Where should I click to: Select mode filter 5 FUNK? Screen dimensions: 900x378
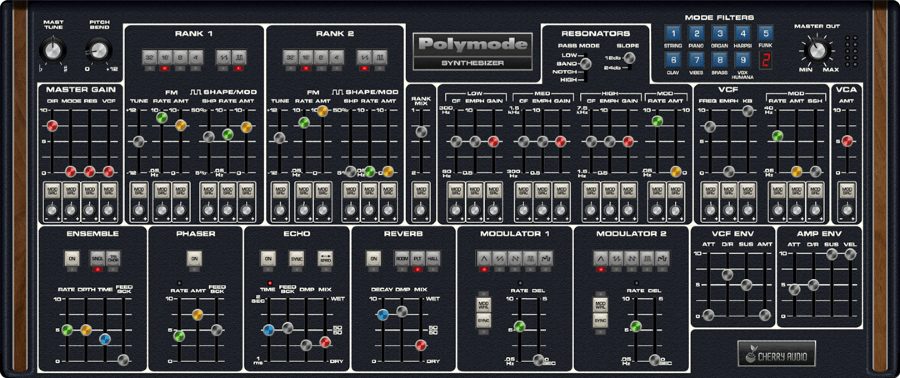[x=765, y=33]
